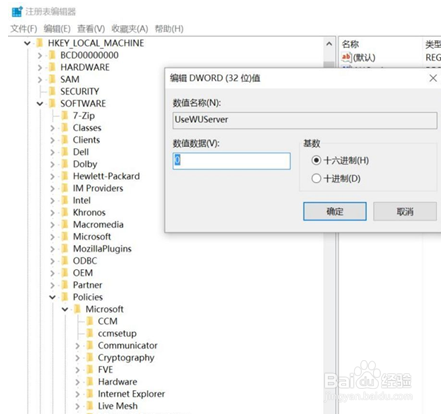Click the Macromedia folder icon
The image size is (441, 414).
click(x=65, y=225)
